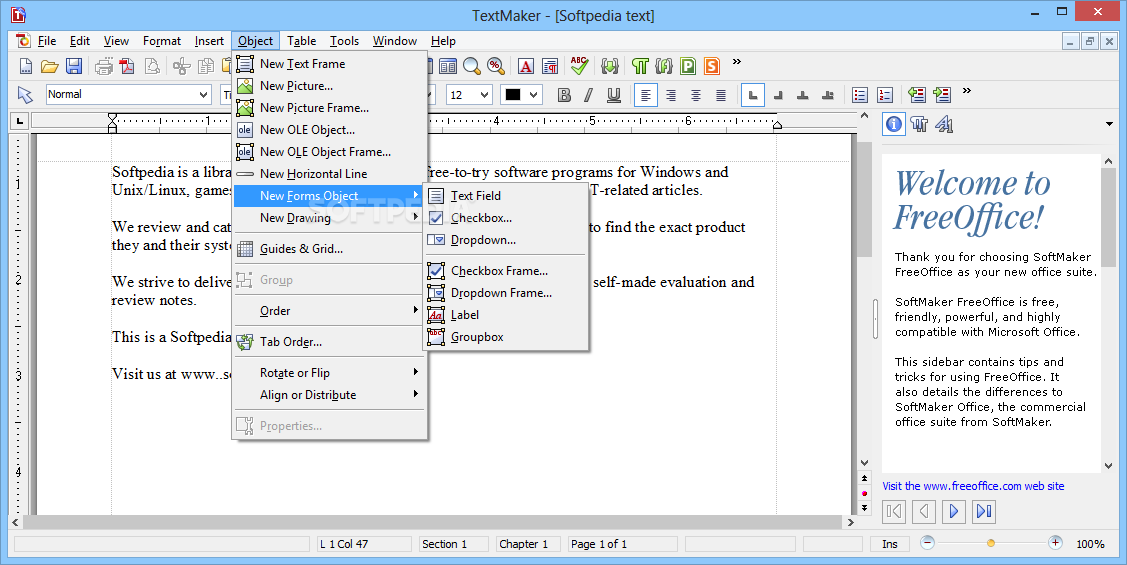Choose New Picture Frame menu entry

click(x=330, y=108)
